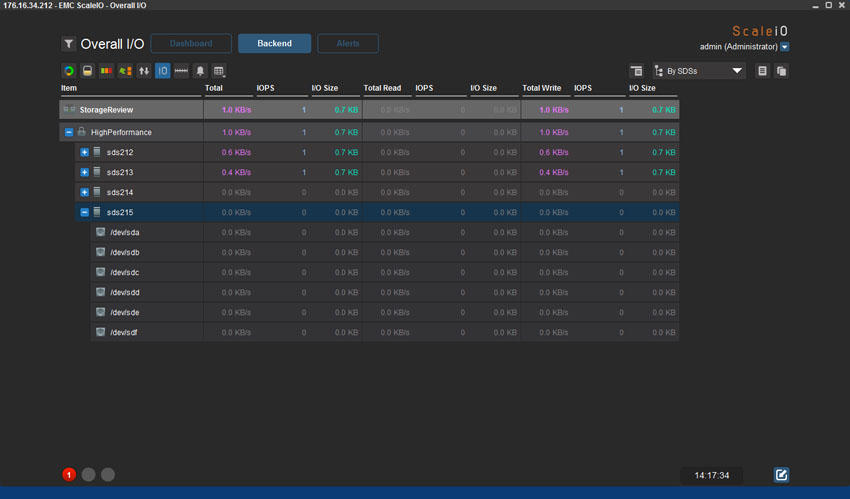This screenshot has width=850, height=499.
Task: Click the sds213 Total value 0.4 KB/s
Action: (x=236, y=172)
